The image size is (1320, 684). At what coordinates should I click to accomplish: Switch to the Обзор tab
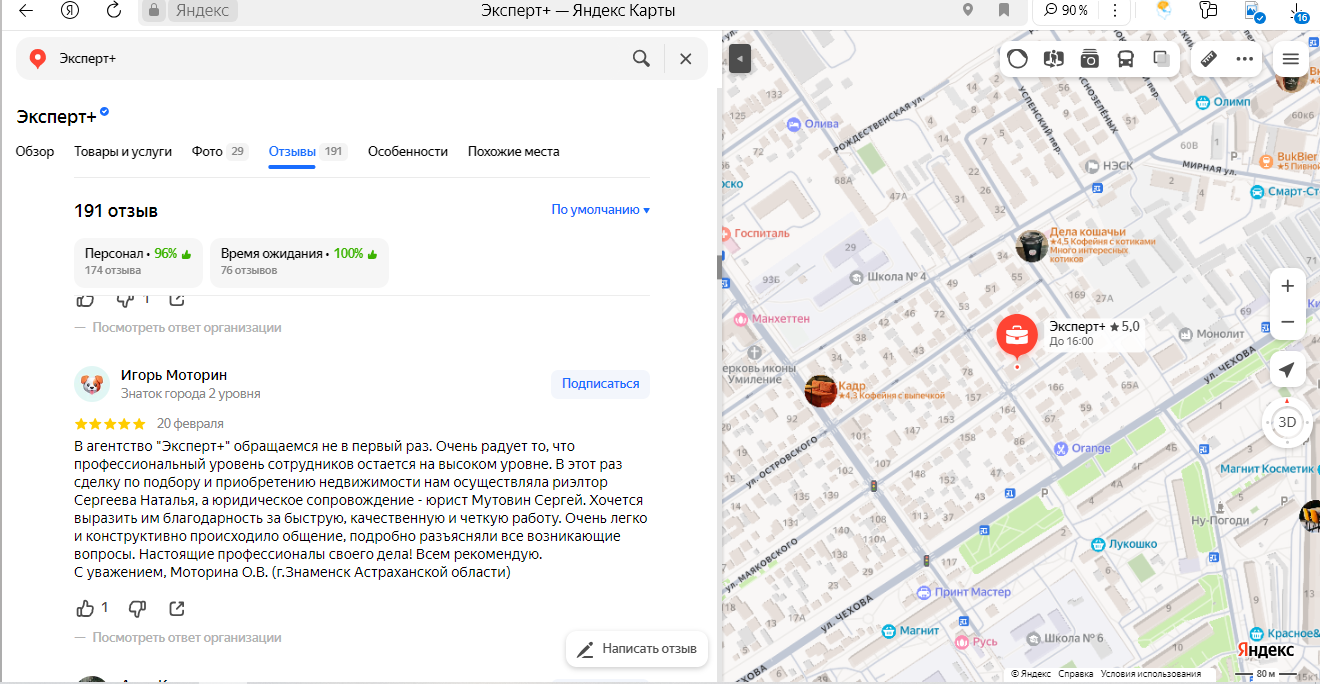click(35, 152)
